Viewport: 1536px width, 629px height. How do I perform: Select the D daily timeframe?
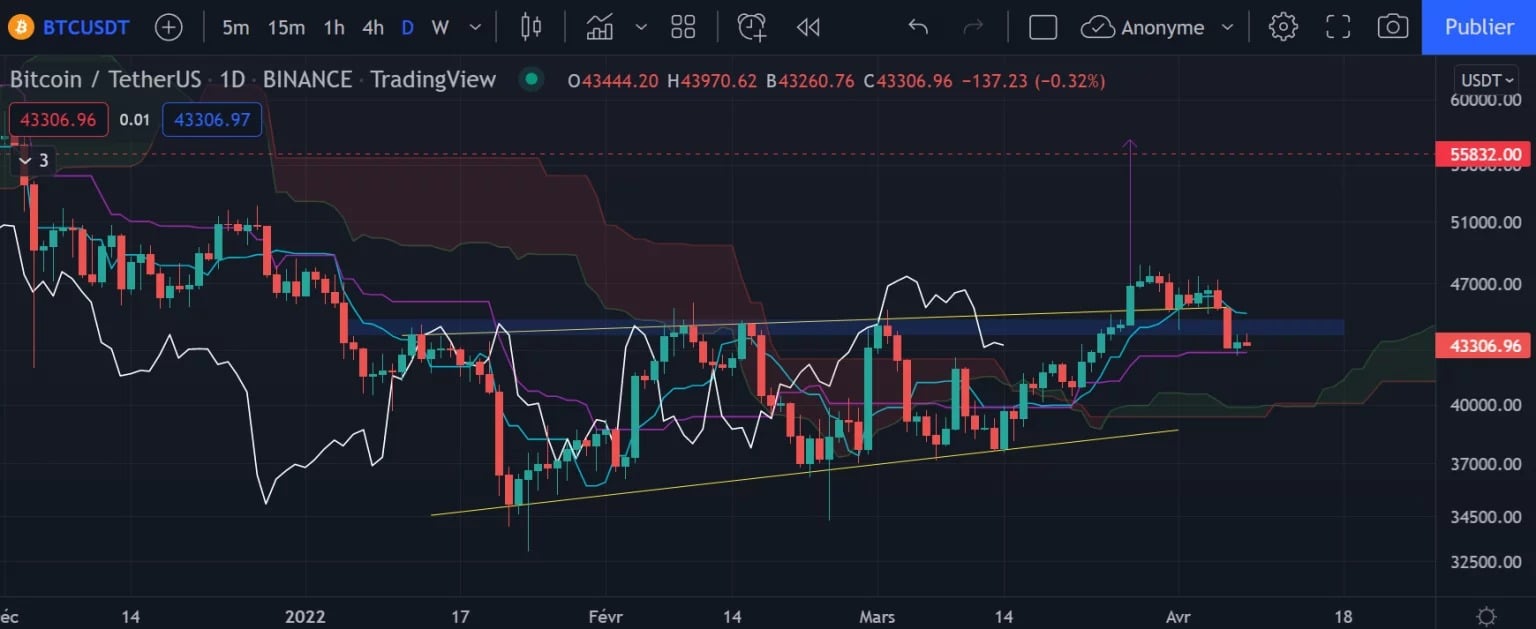407,27
